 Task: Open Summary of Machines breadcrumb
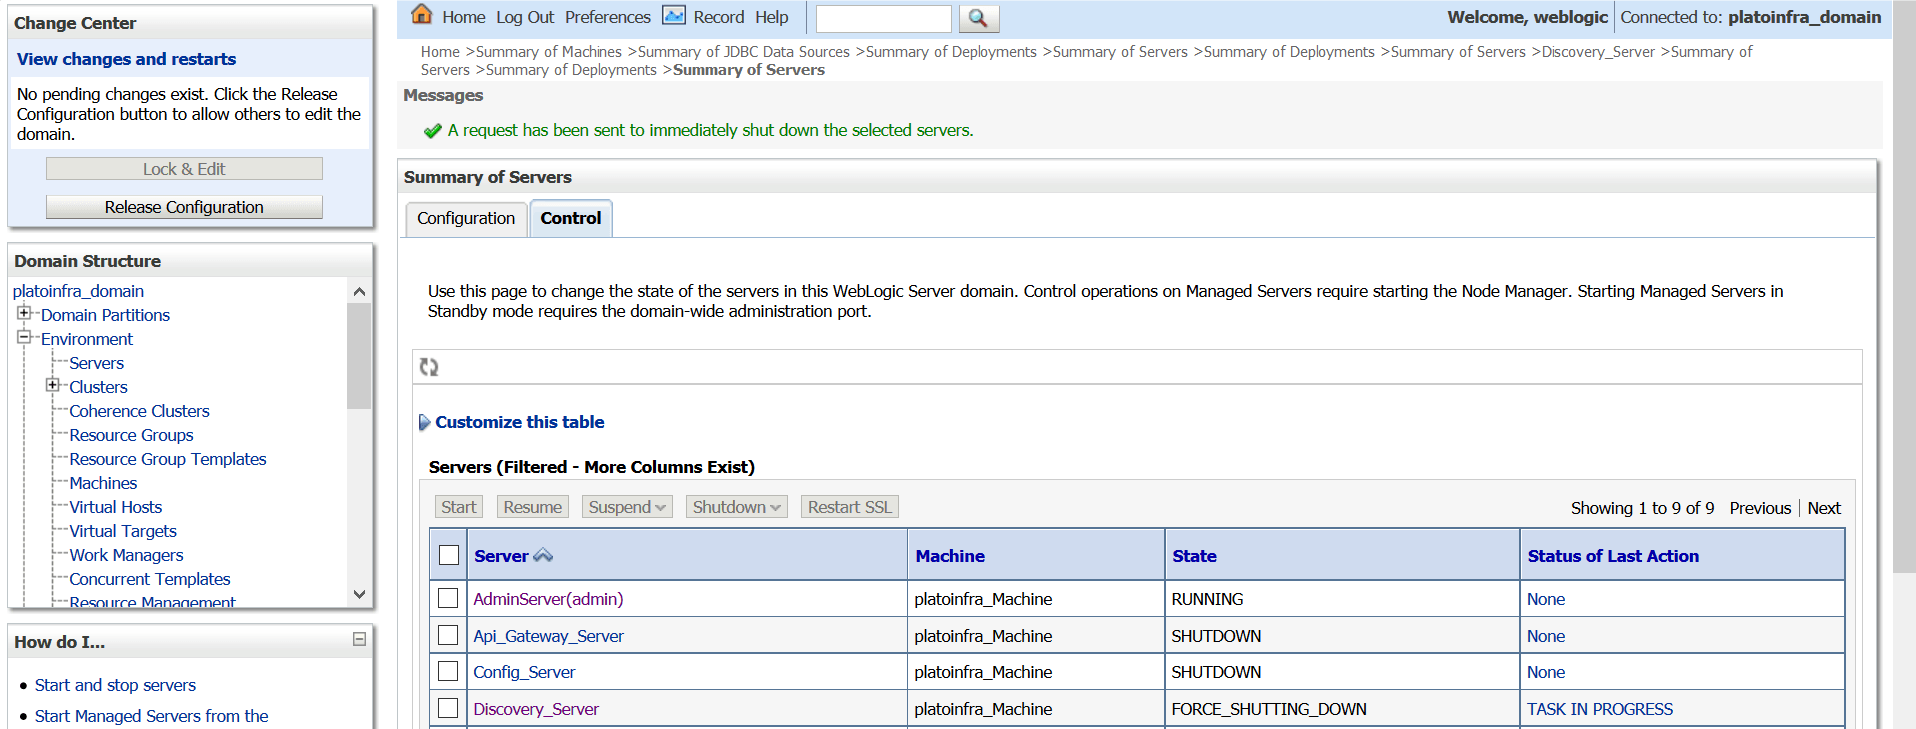coord(549,52)
